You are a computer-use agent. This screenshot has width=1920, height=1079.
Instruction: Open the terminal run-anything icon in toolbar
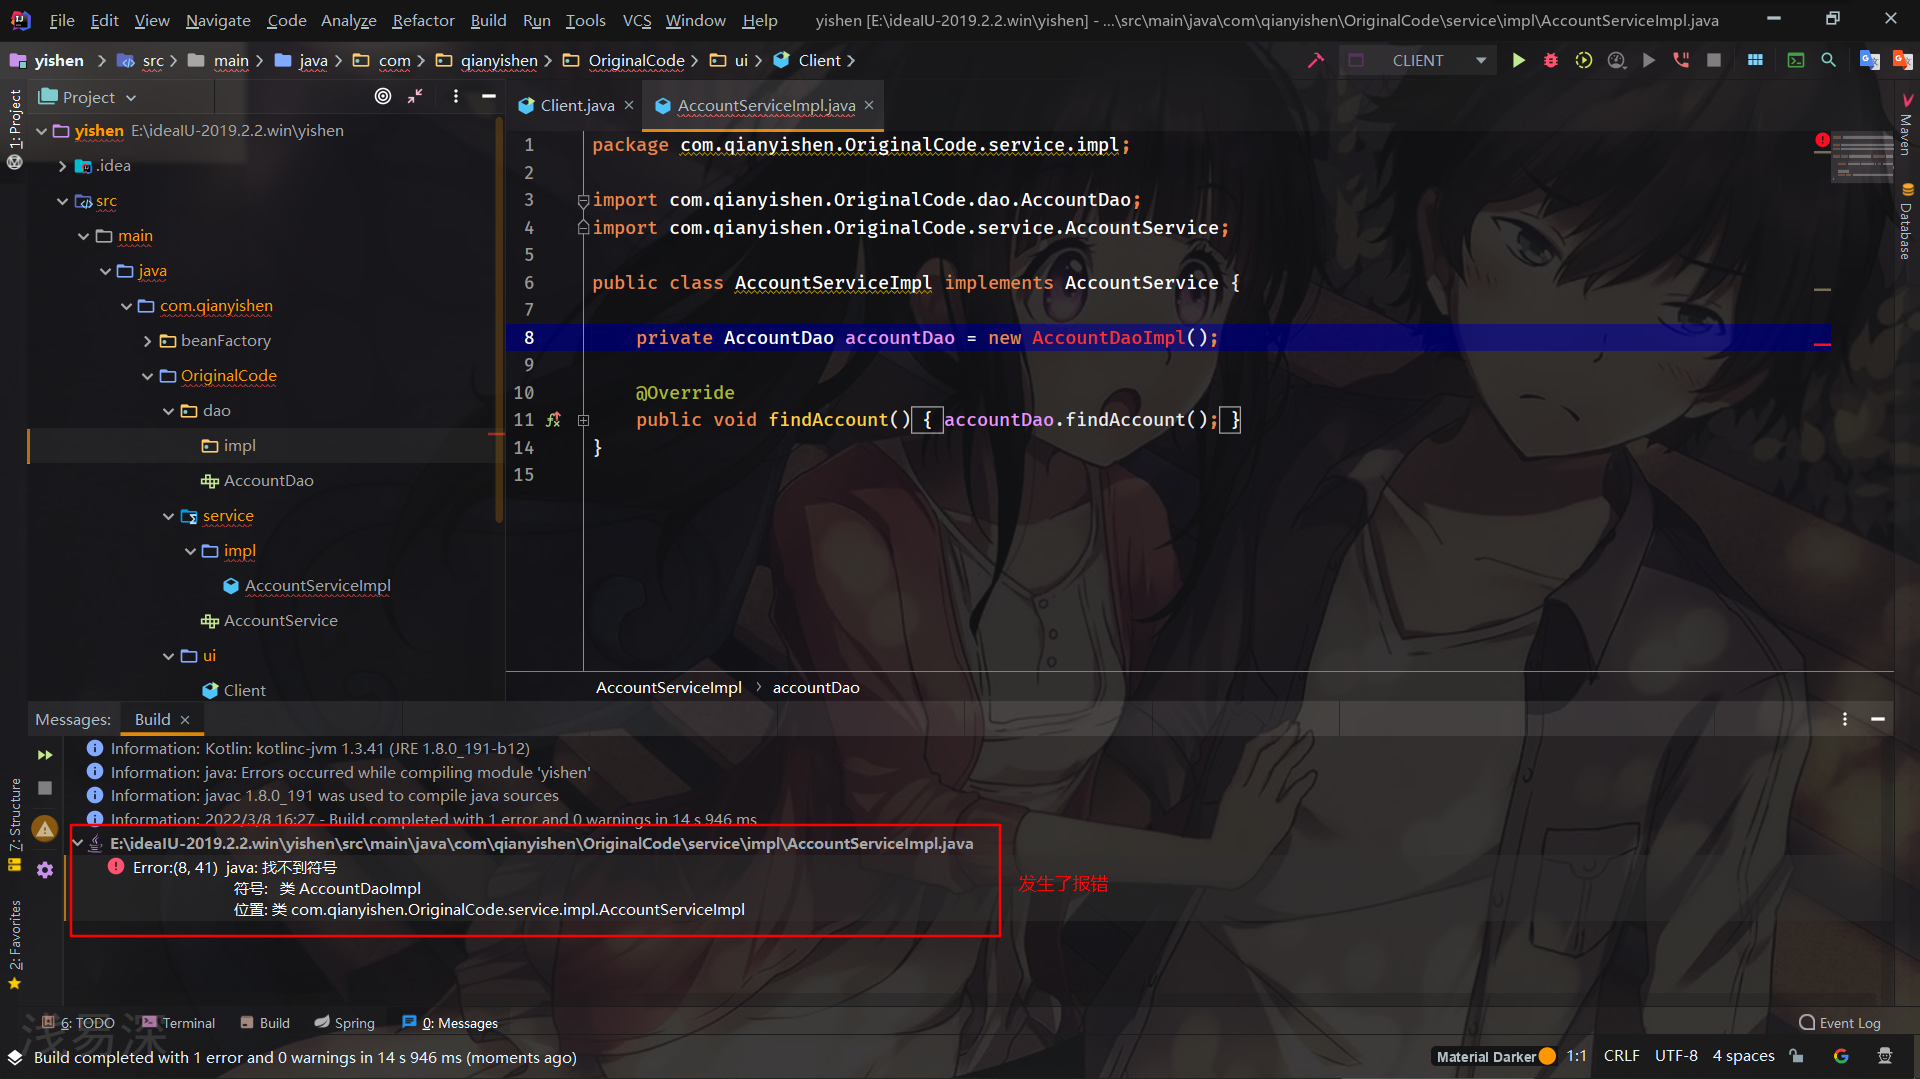pyautogui.click(x=1796, y=60)
